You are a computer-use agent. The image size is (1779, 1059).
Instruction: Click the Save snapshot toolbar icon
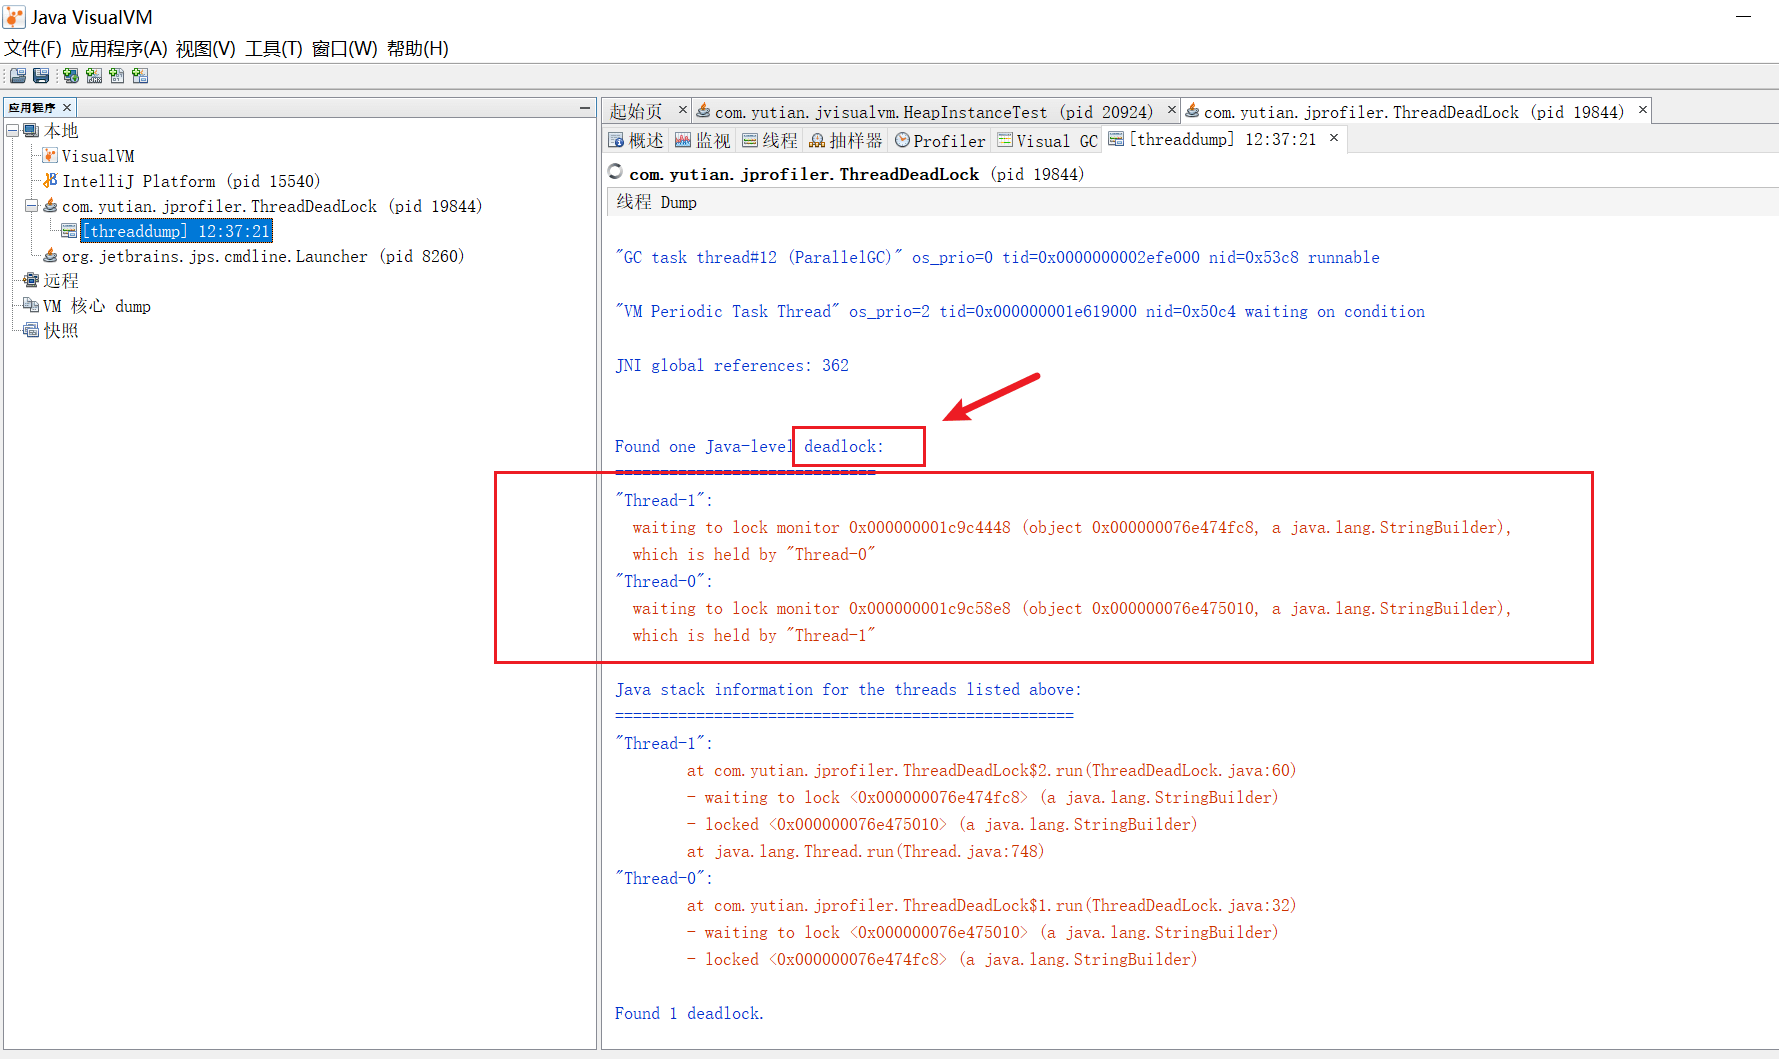pos(41,76)
